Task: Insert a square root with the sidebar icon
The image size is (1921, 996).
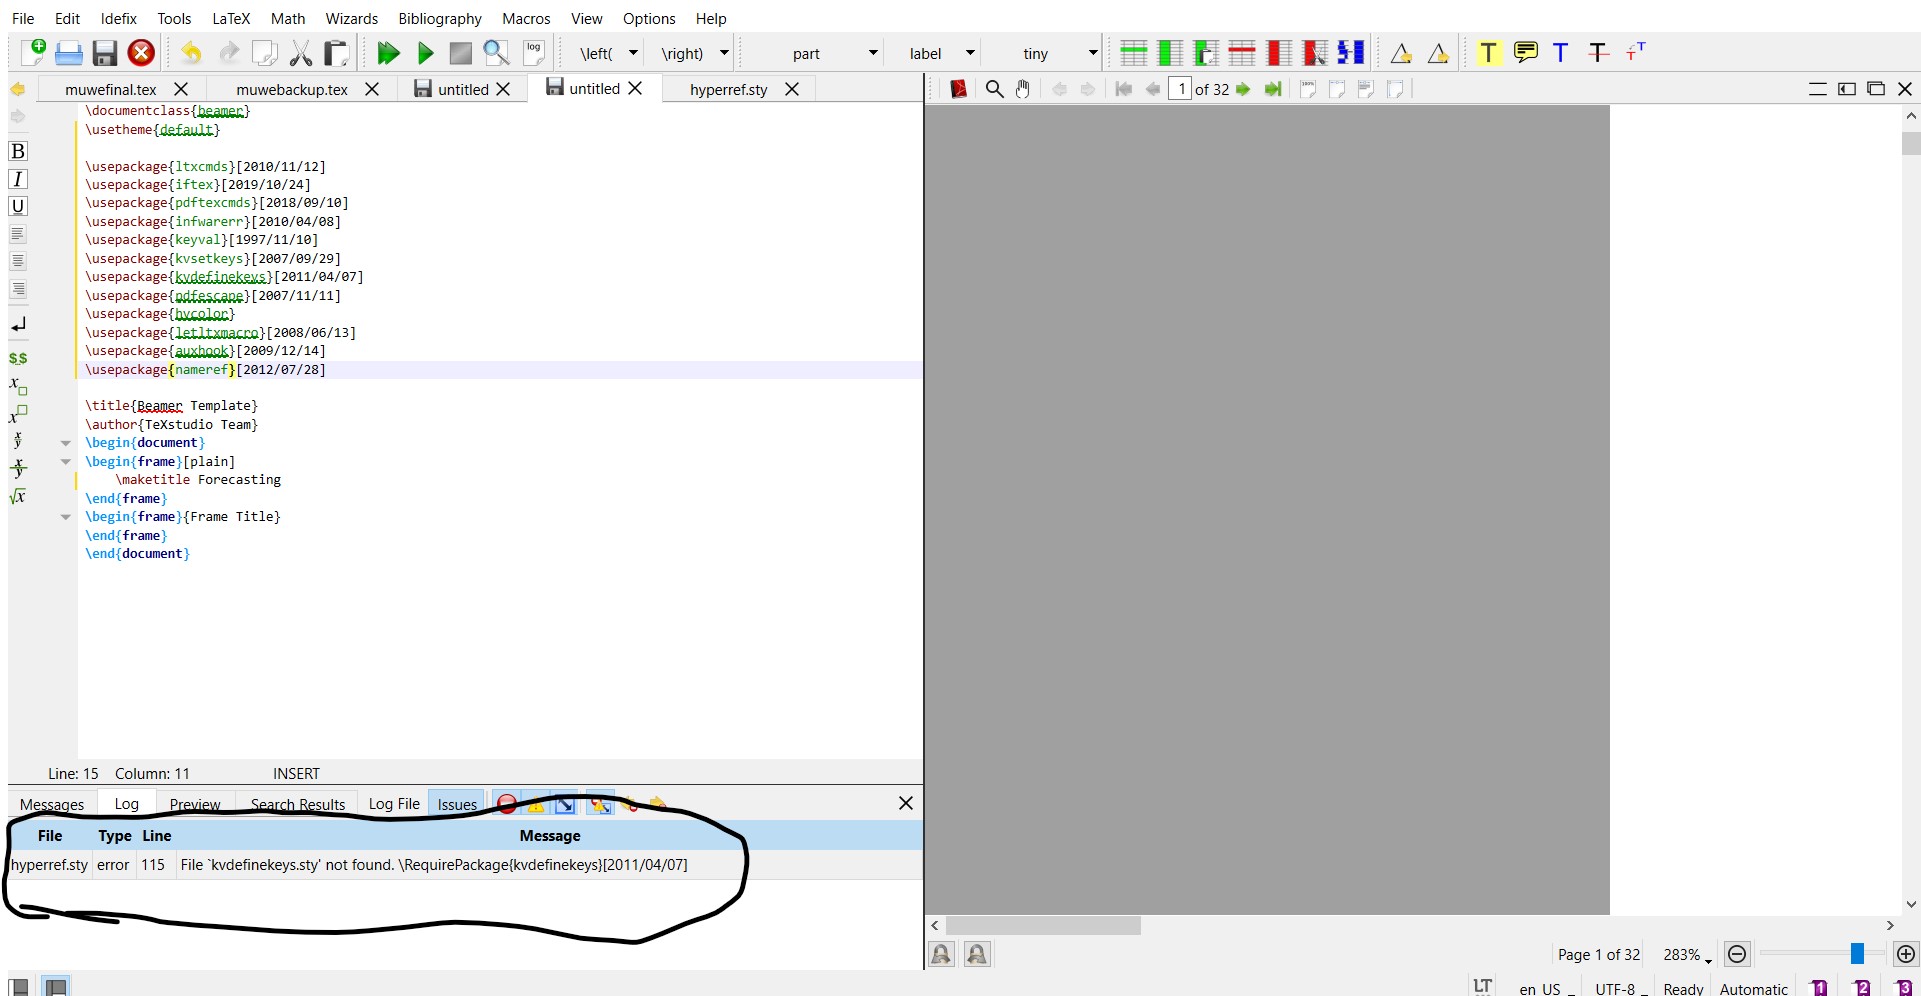Action: pyautogui.click(x=18, y=497)
